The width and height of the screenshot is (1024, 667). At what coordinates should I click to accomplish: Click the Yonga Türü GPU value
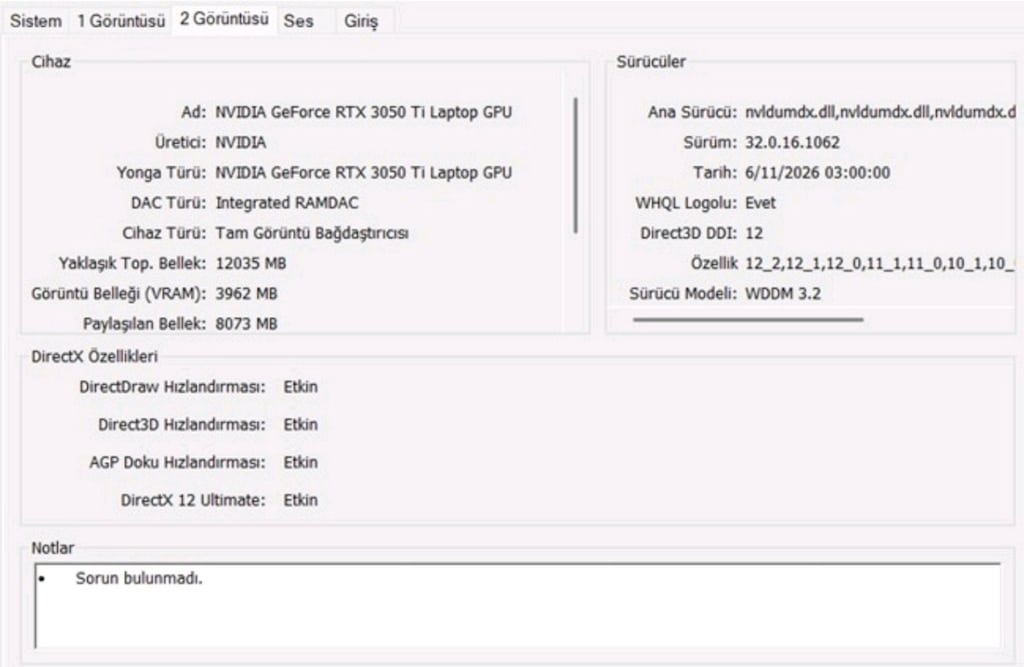pyautogui.click(x=364, y=172)
